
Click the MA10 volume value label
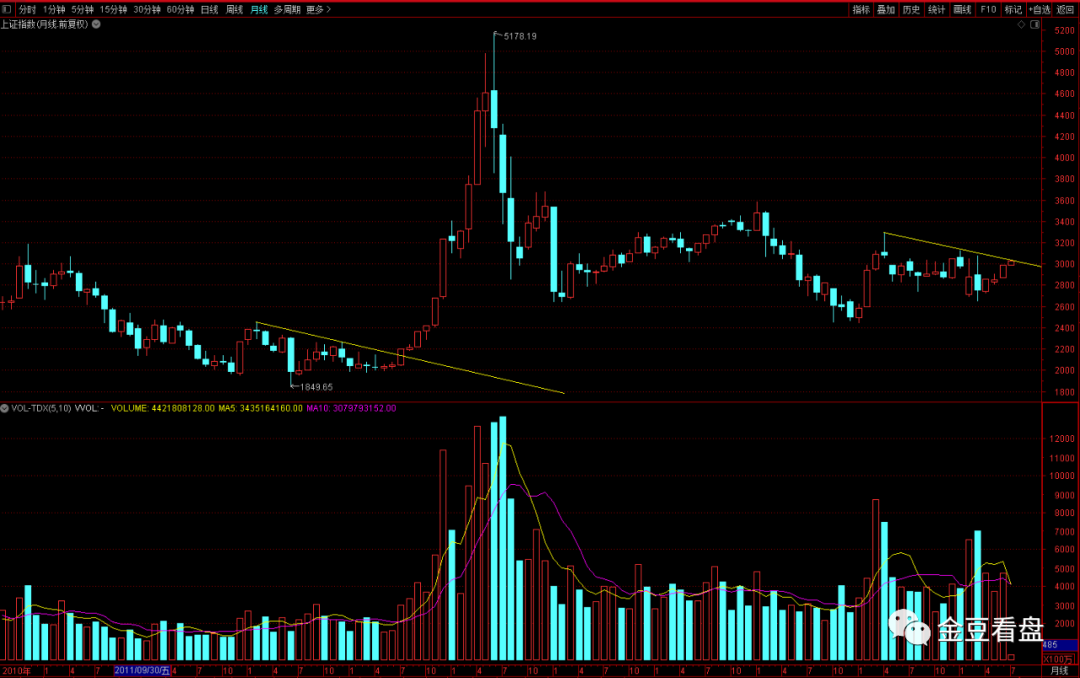point(351,409)
